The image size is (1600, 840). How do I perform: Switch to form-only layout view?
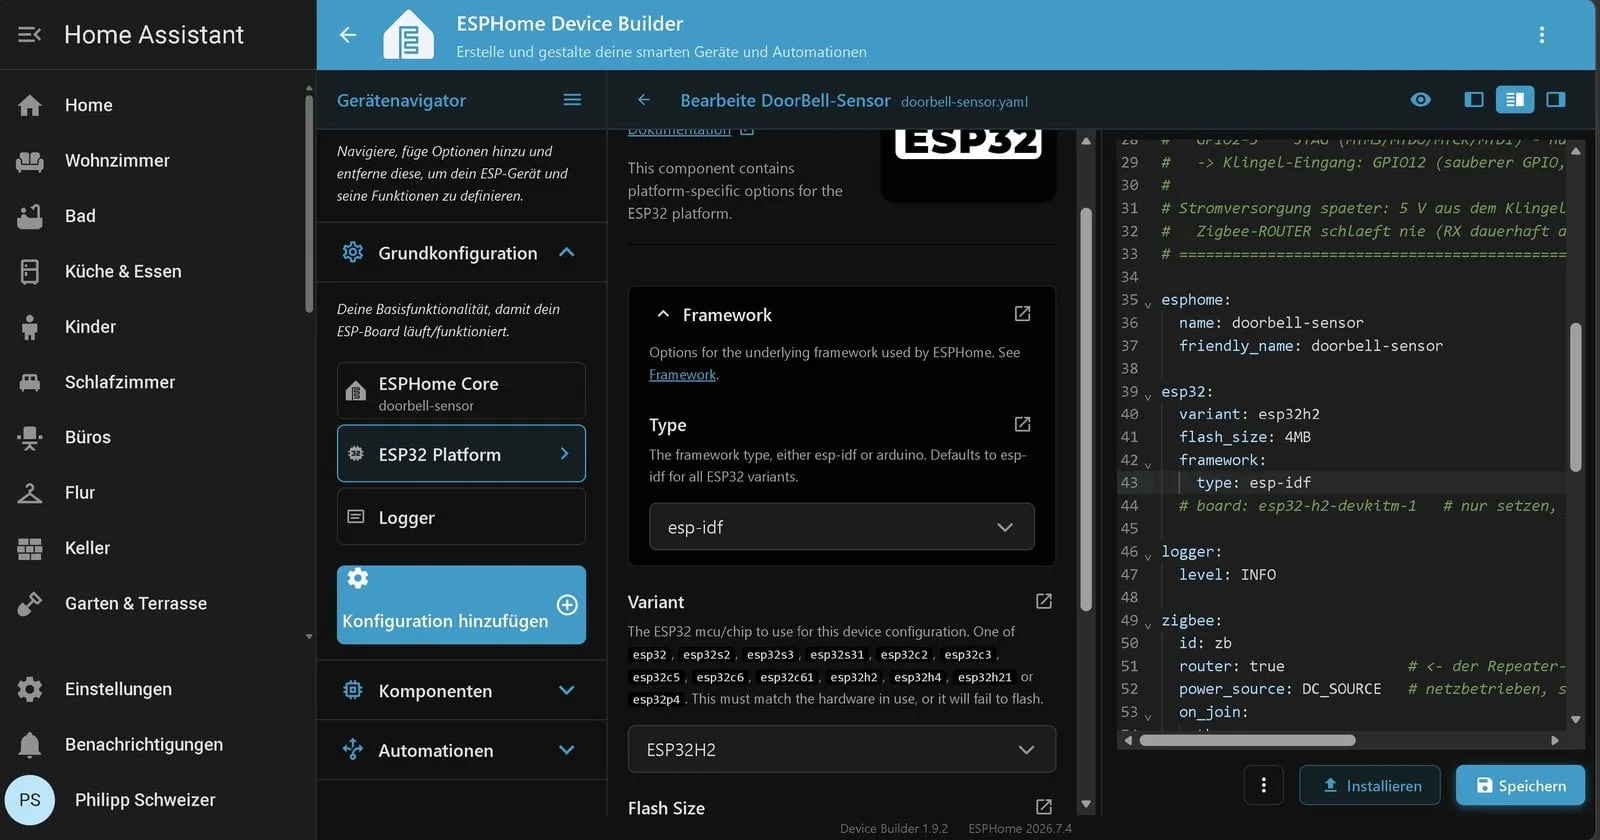1474,99
